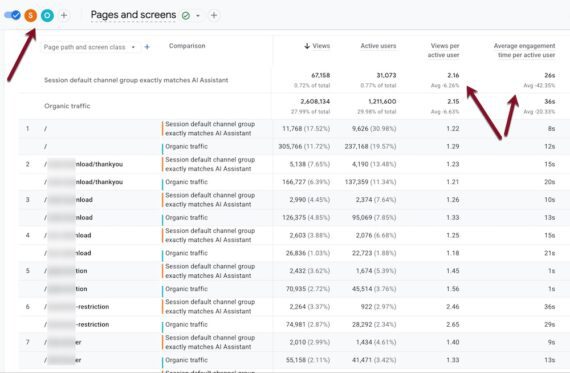Click the 26,836 (1.03%) views cell
This screenshot has height=373, width=570.
point(308,253)
